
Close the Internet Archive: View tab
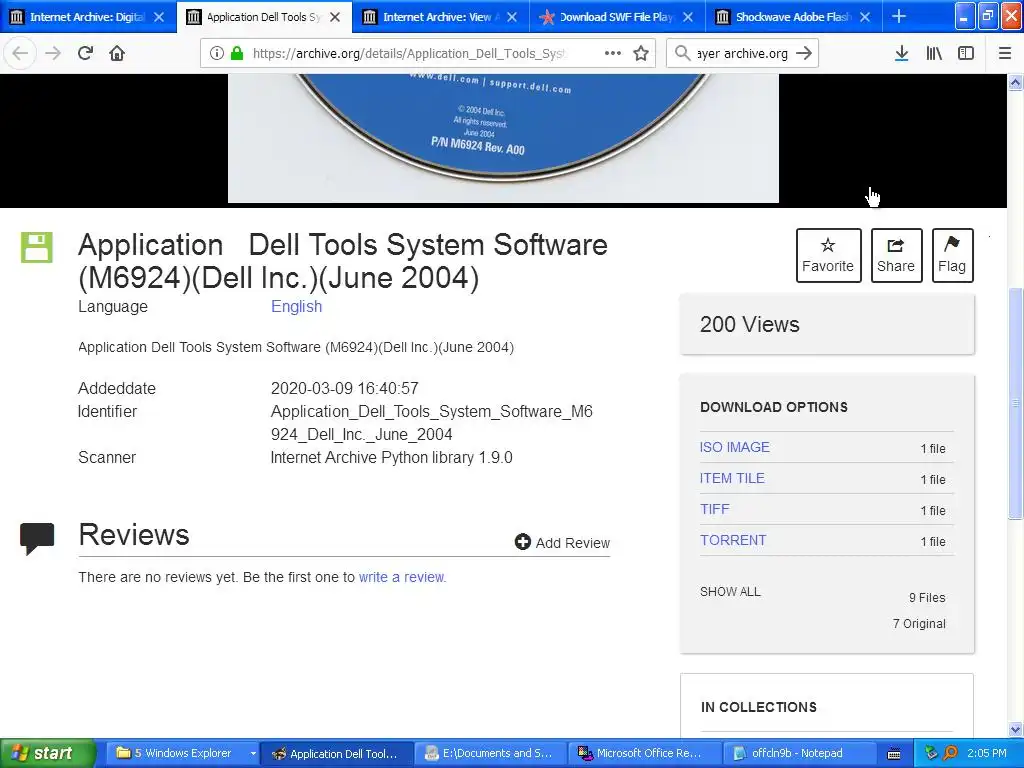point(512,17)
